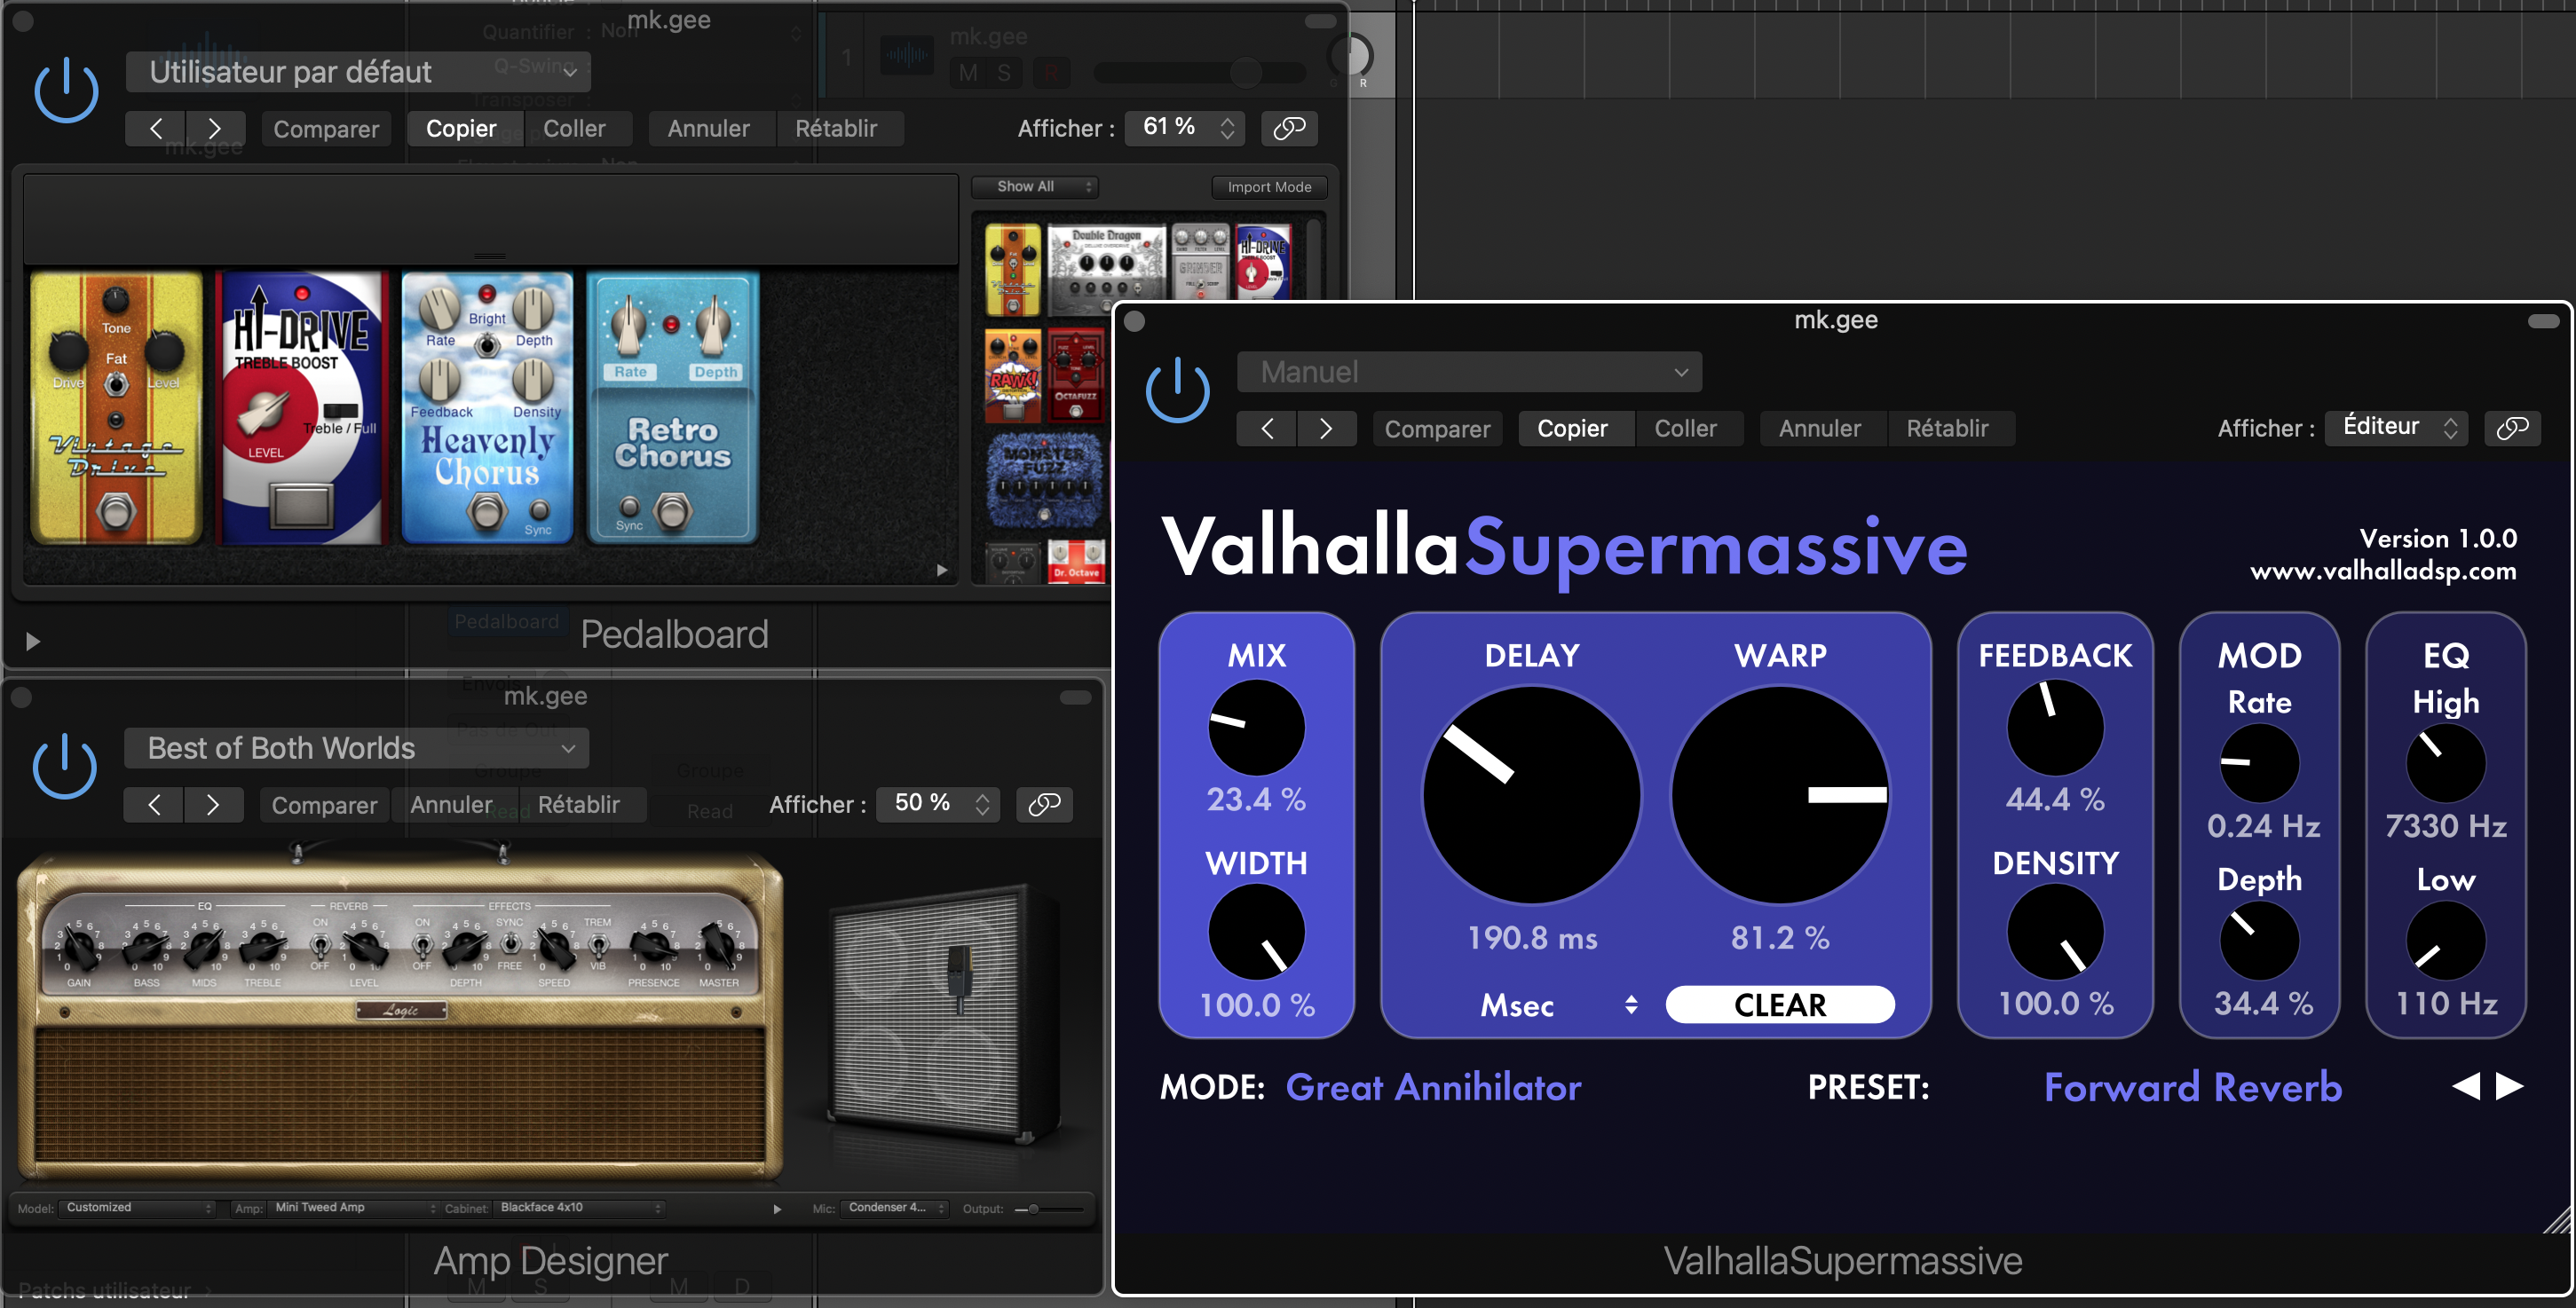Toggle power of the Amp Designer plugin
This screenshot has height=1308, width=2576.
tap(65, 766)
